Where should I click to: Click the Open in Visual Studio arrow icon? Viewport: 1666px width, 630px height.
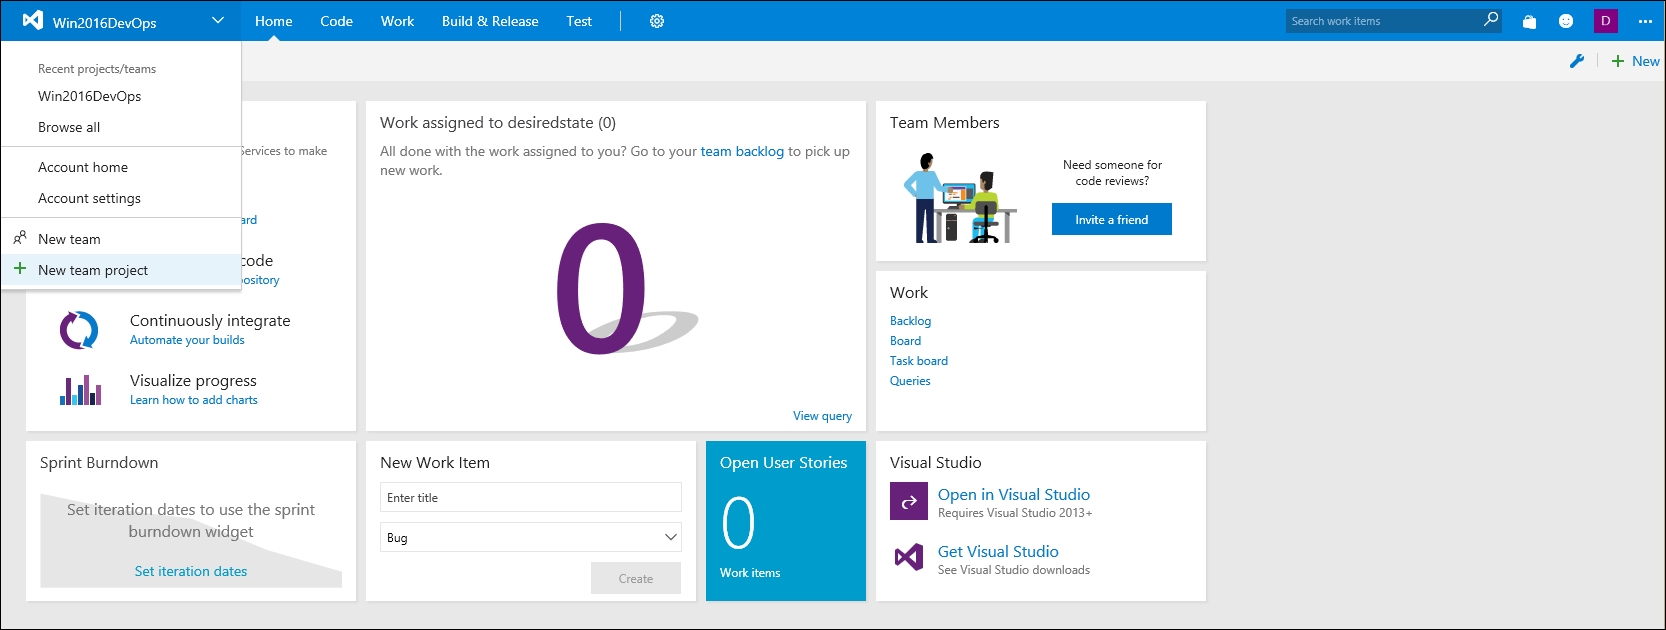909,501
